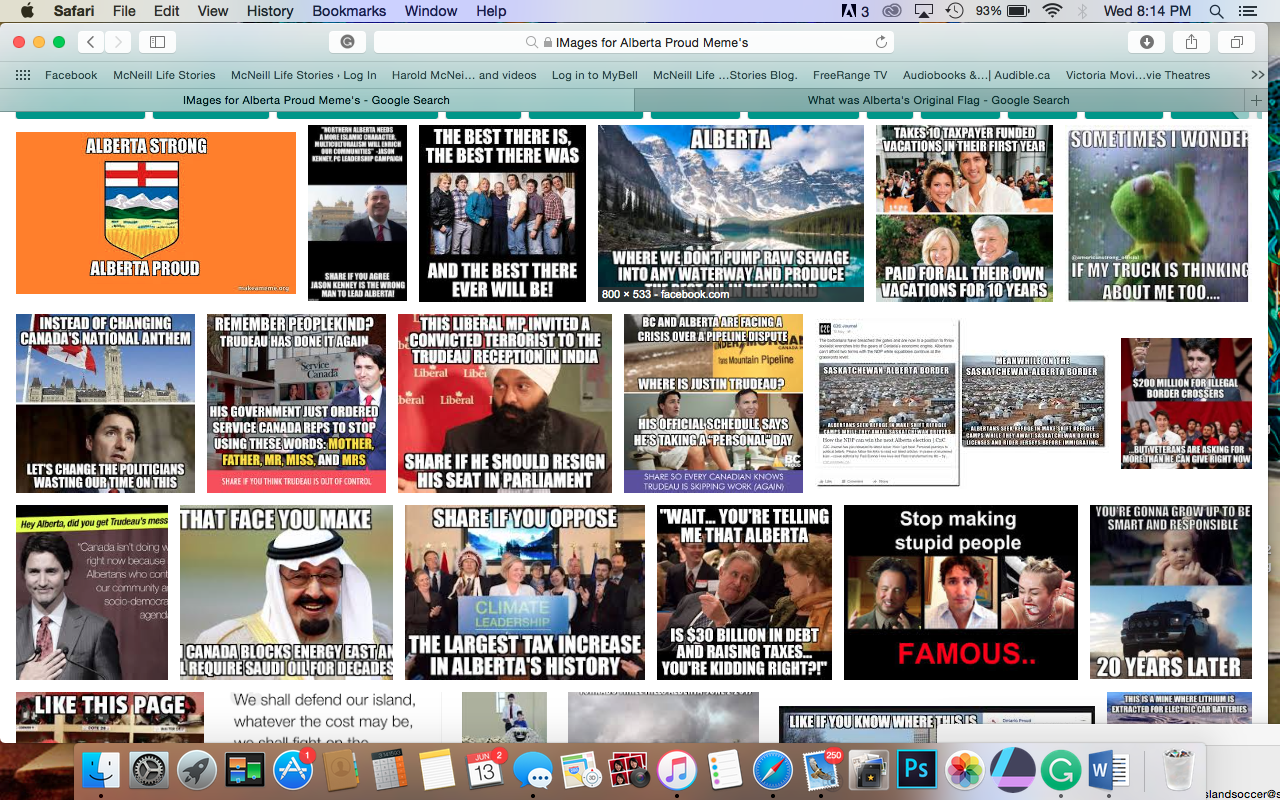Open the Help menu
The image size is (1280, 800).
pos(491,11)
